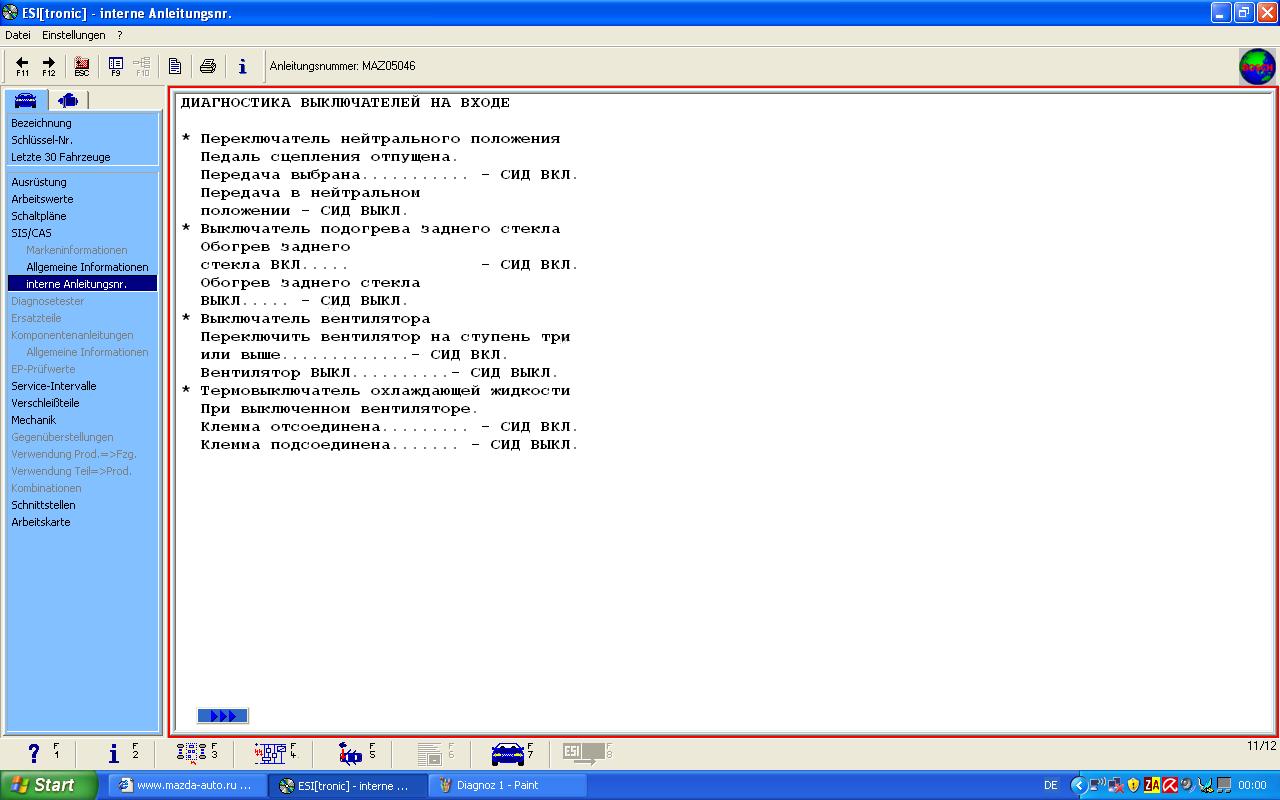Image resolution: width=1280 pixels, height=800 pixels.
Task: Click the F11 back arrow icon
Action: 22,66
